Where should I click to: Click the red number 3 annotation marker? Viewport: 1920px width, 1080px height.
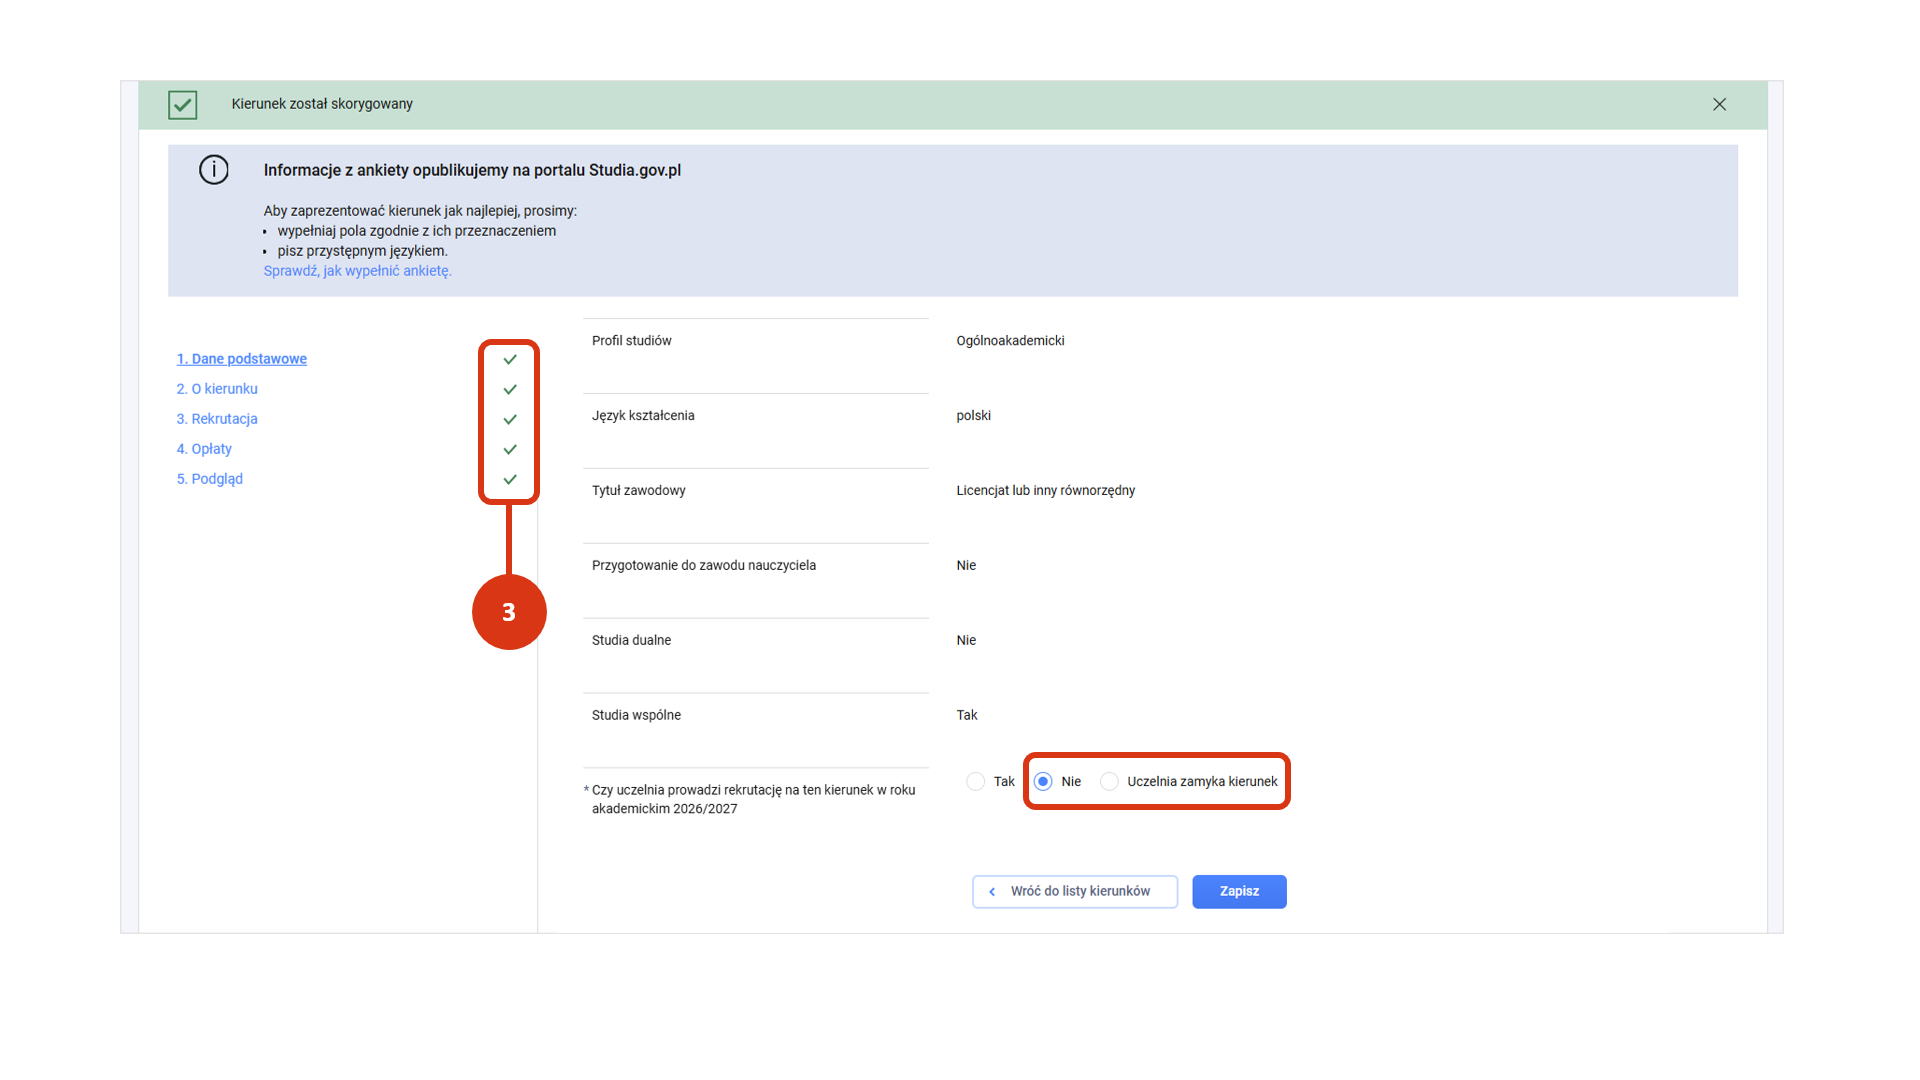509,612
